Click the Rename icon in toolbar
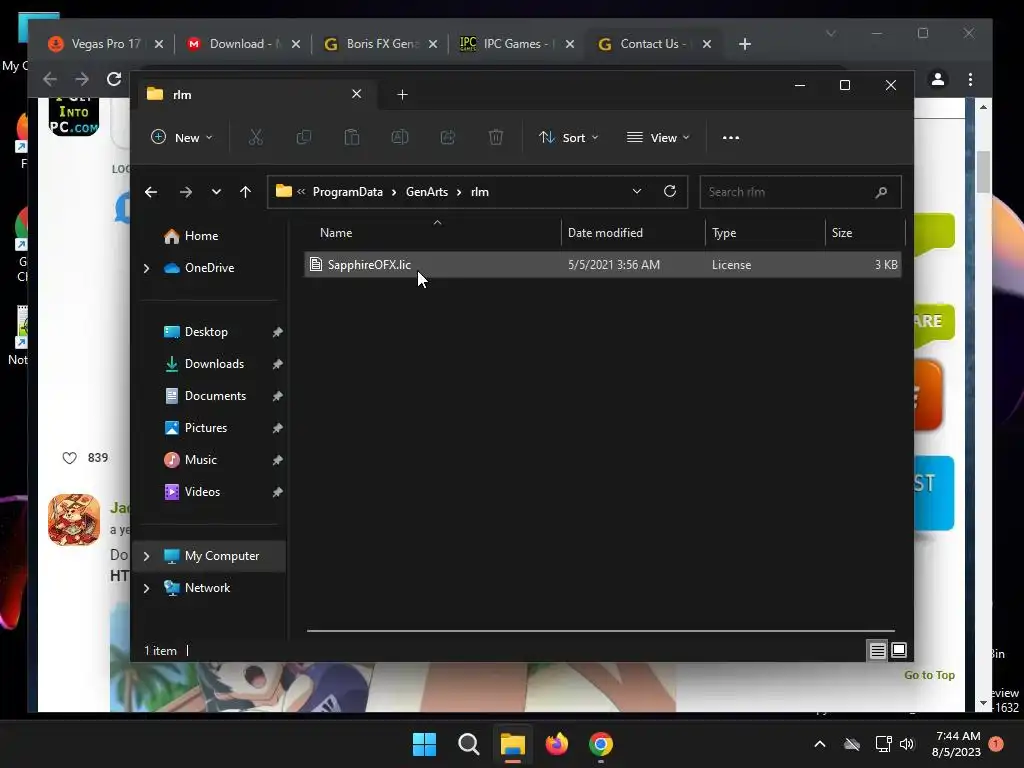Viewport: 1024px width, 768px height. click(x=400, y=138)
